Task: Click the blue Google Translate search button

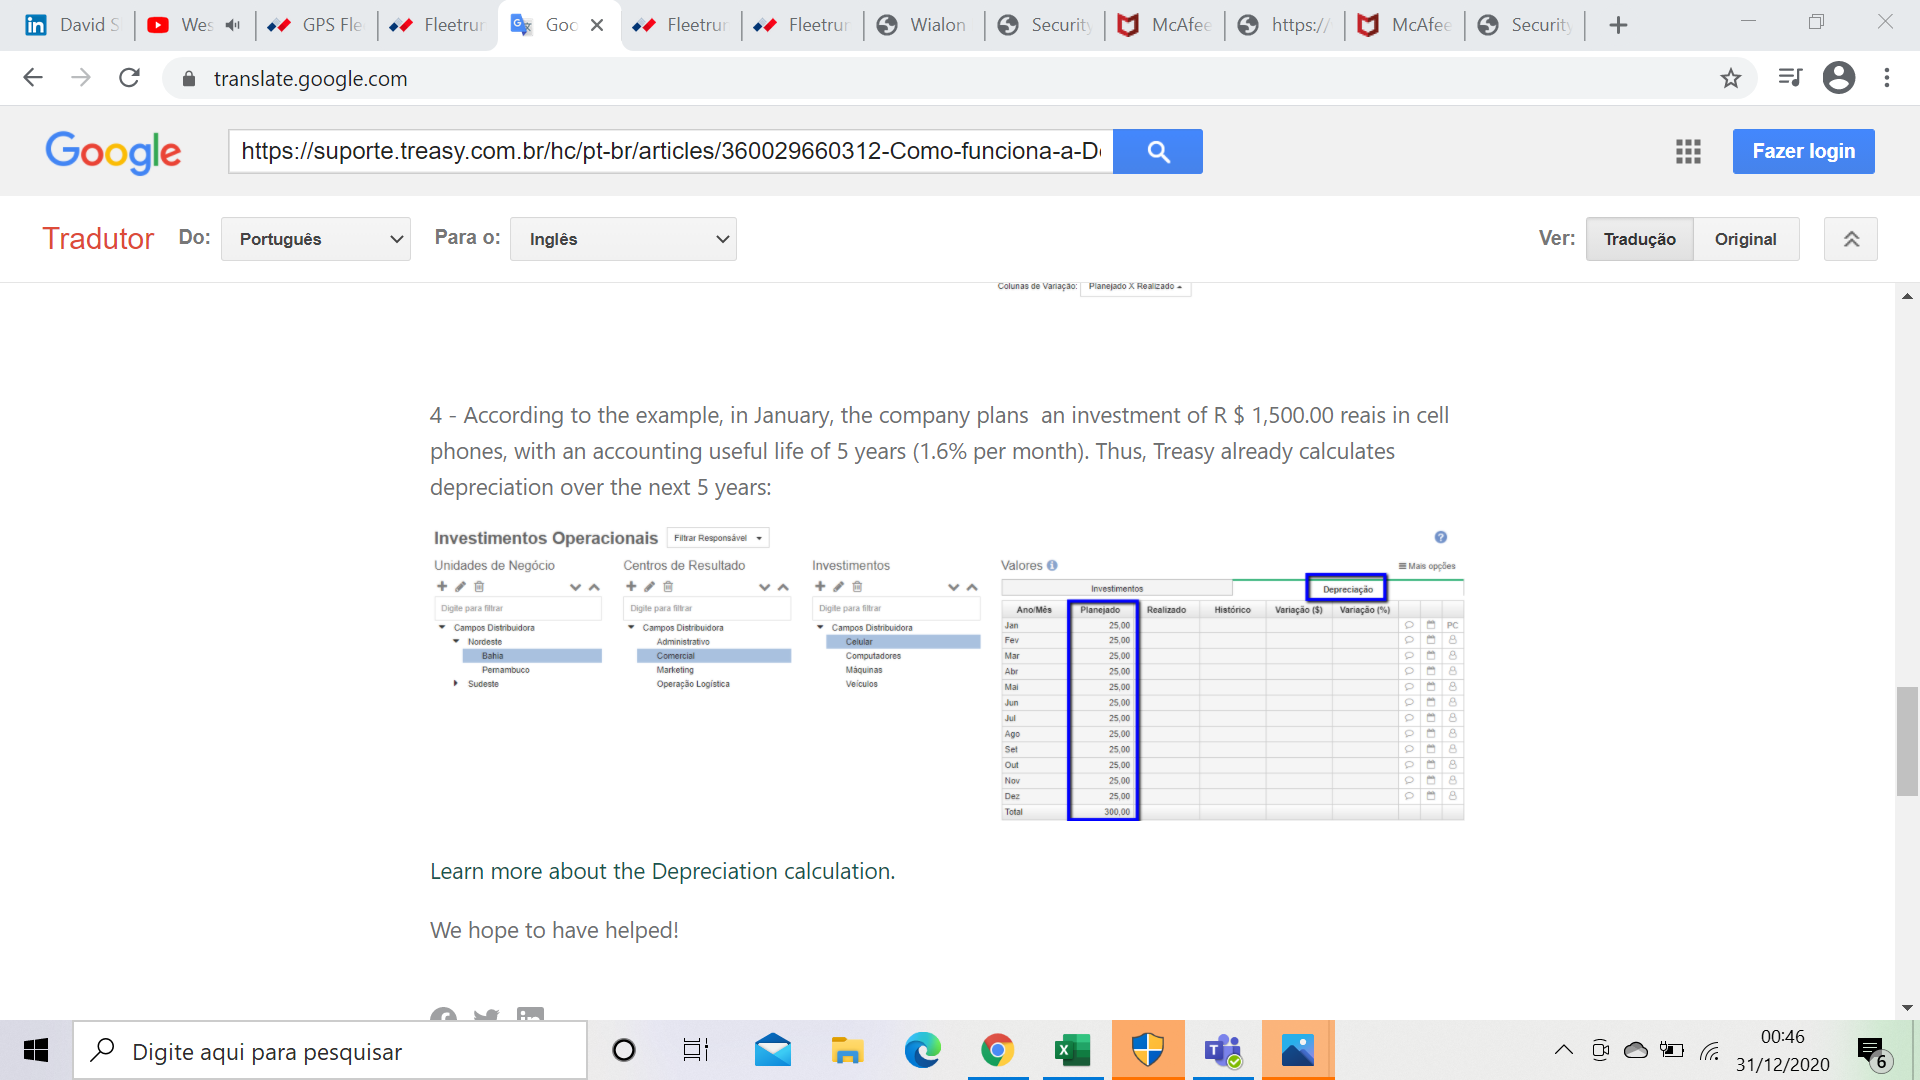Action: (1157, 151)
